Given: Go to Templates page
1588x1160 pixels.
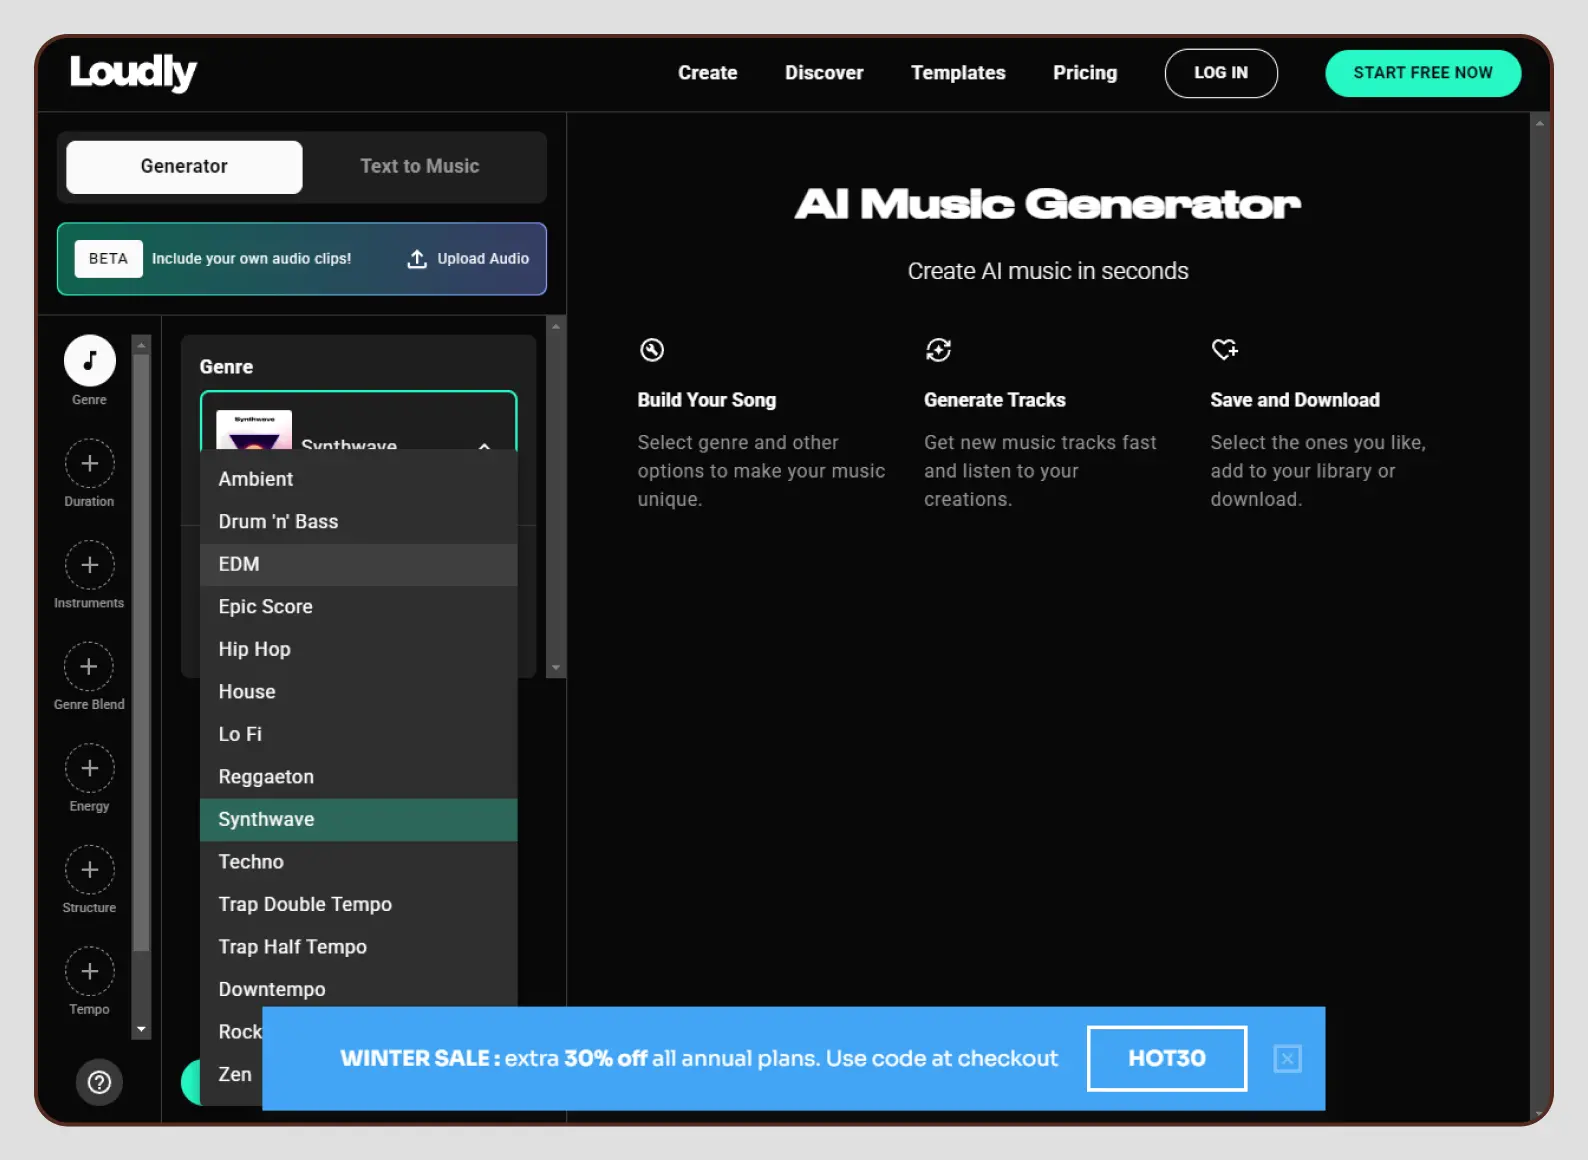Looking at the screenshot, I should point(958,73).
